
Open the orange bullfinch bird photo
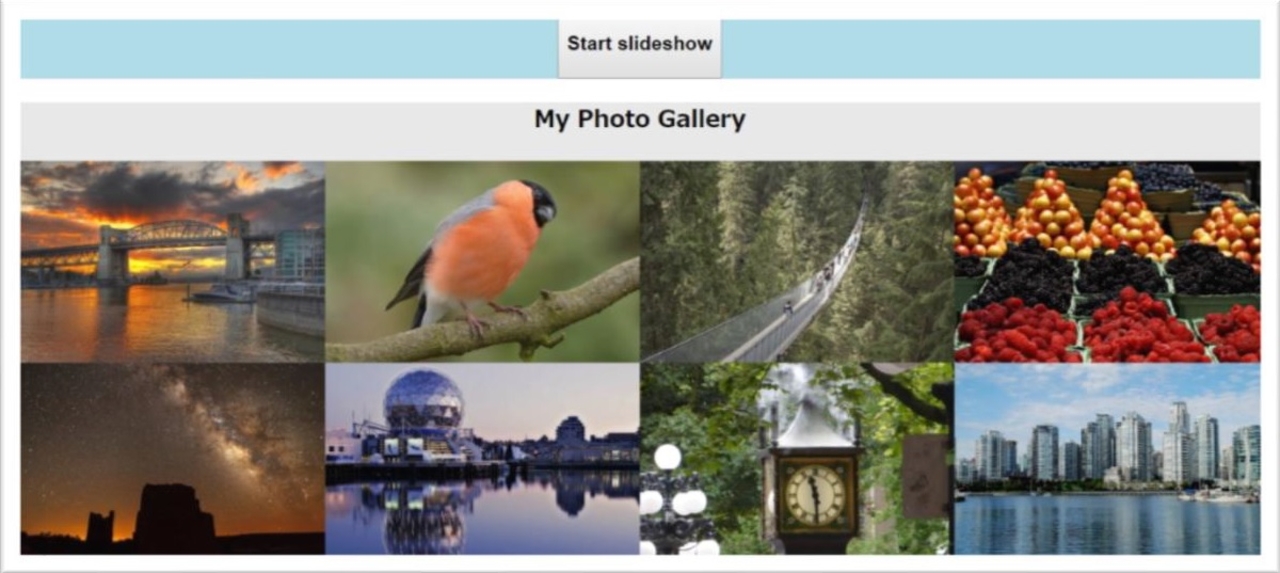pos(482,261)
